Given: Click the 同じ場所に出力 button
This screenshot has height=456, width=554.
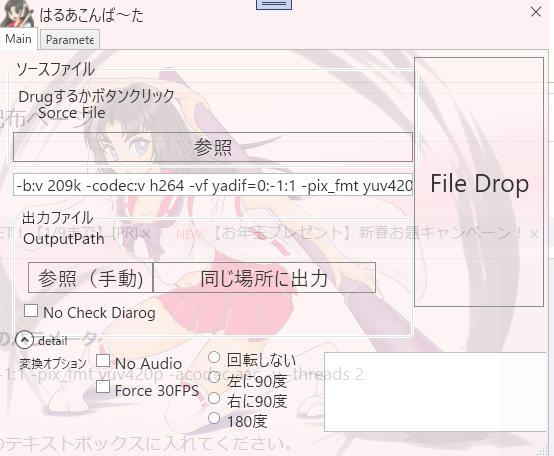Looking at the screenshot, I should tap(264, 278).
